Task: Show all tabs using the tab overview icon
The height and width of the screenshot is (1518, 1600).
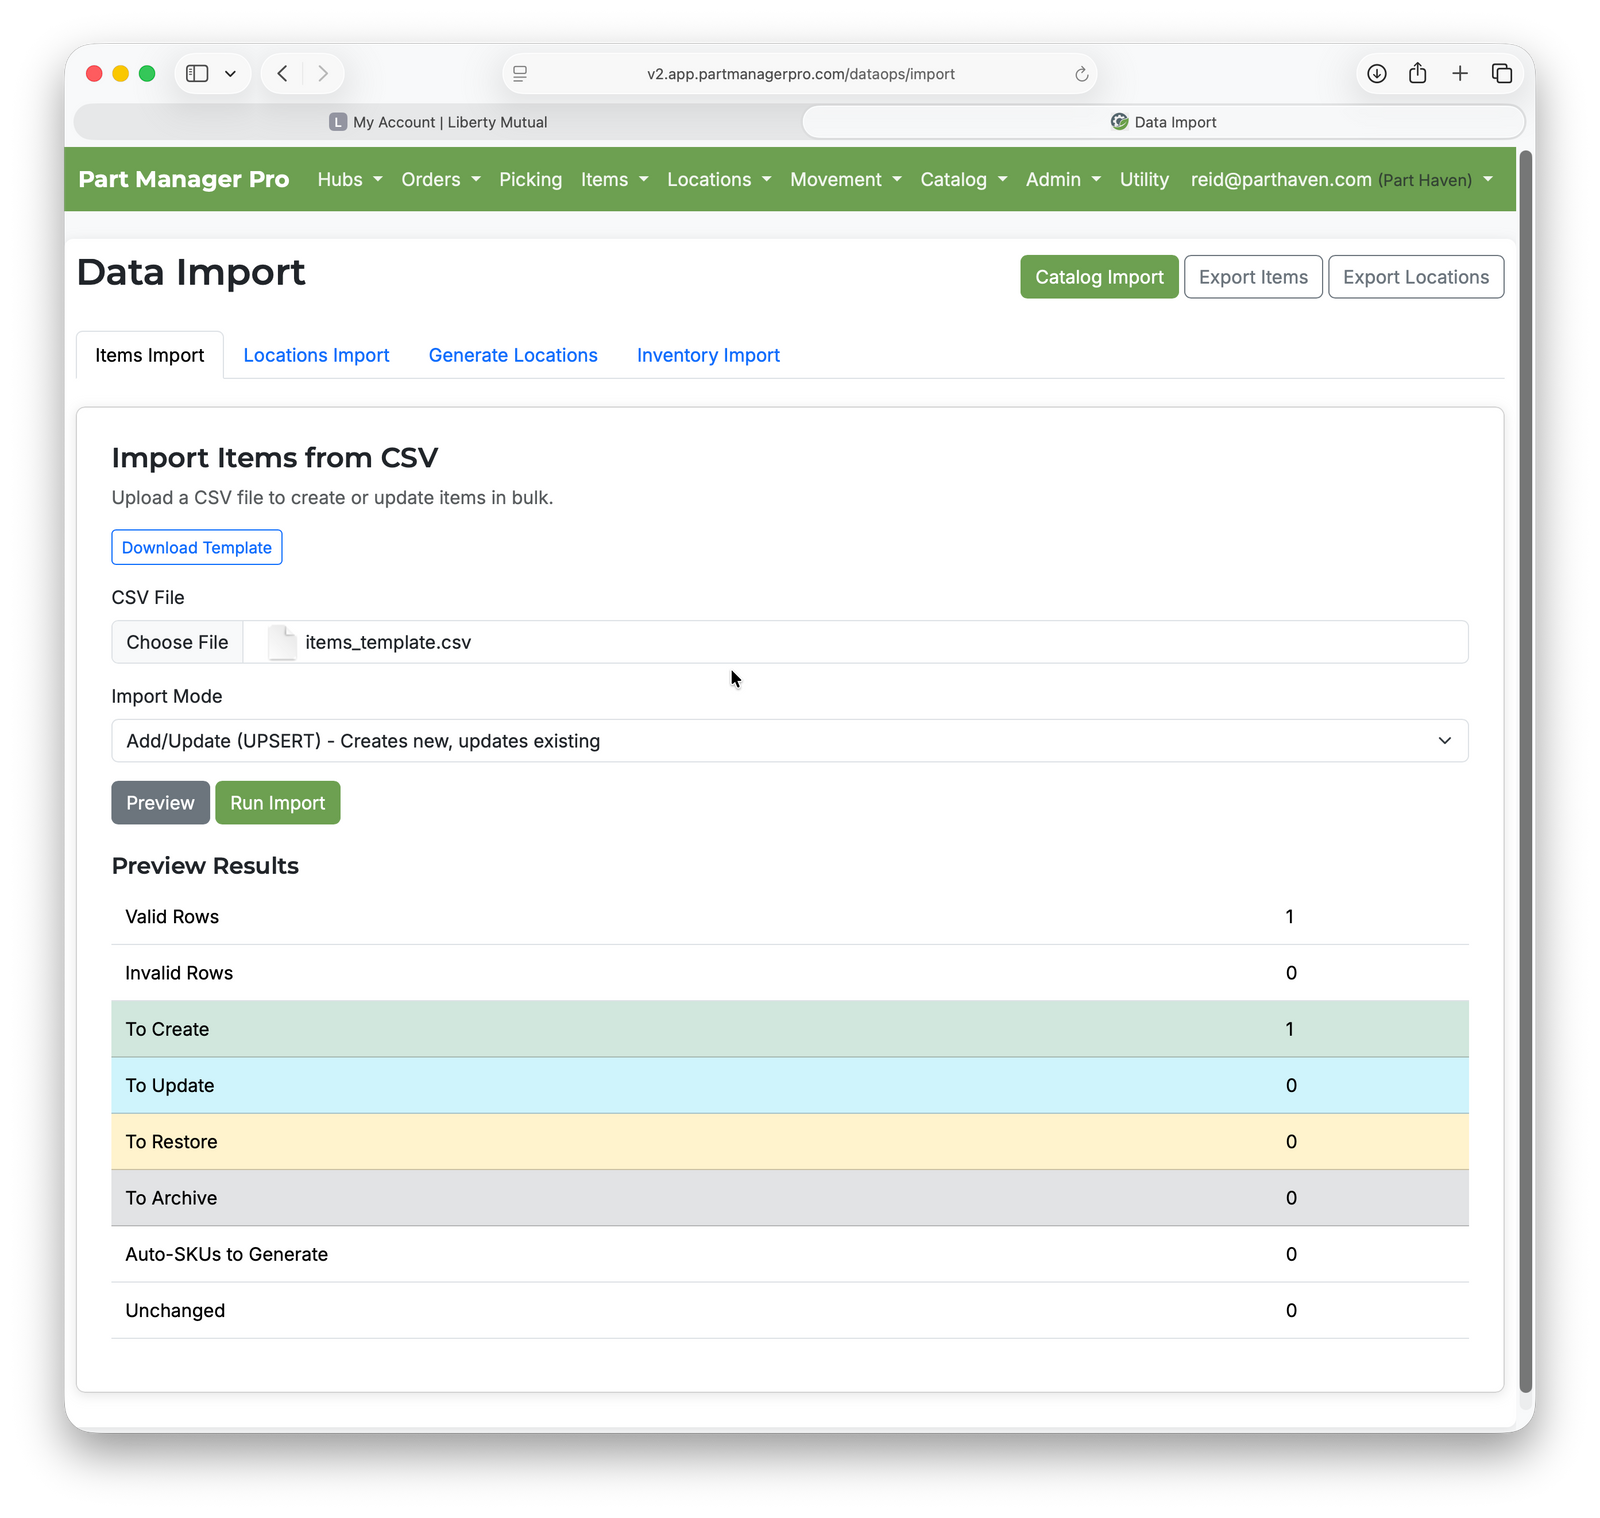Action: (1501, 73)
